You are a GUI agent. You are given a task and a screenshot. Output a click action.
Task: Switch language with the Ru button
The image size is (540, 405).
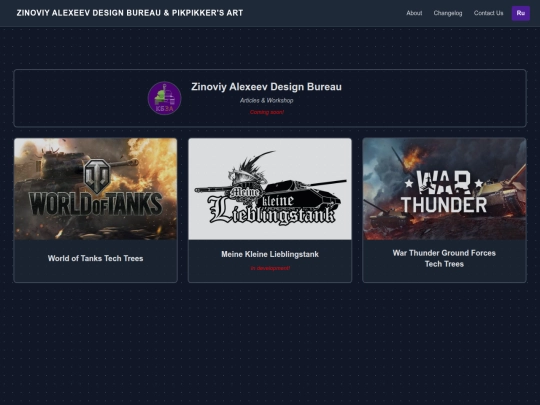click(521, 13)
